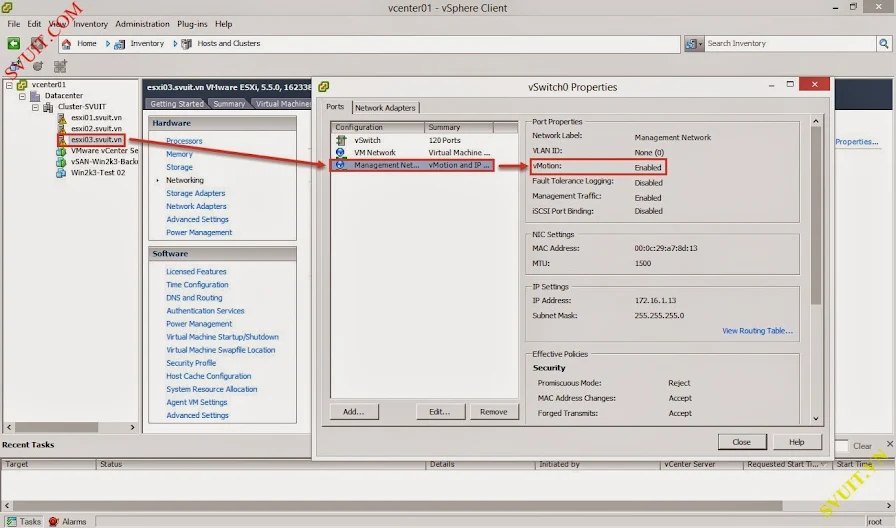This screenshot has width=896, height=528.
Task: Click the New Resource Pool toolbar icon
Action: tap(38, 66)
